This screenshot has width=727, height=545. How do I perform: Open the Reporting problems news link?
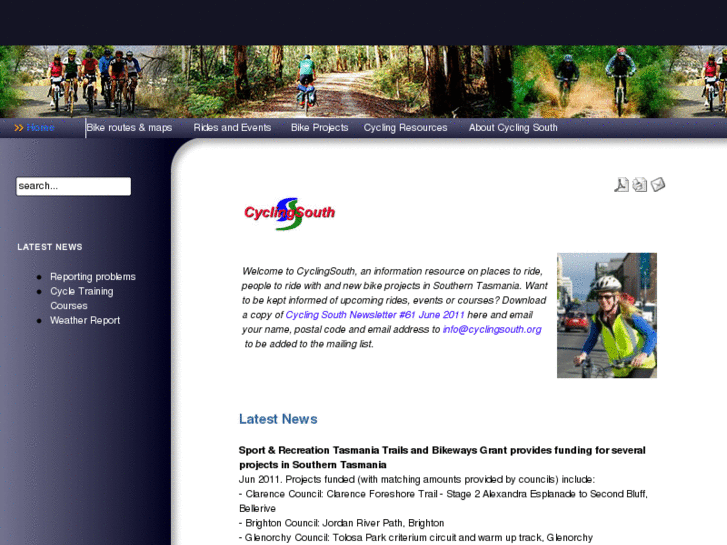tap(93, 276)
